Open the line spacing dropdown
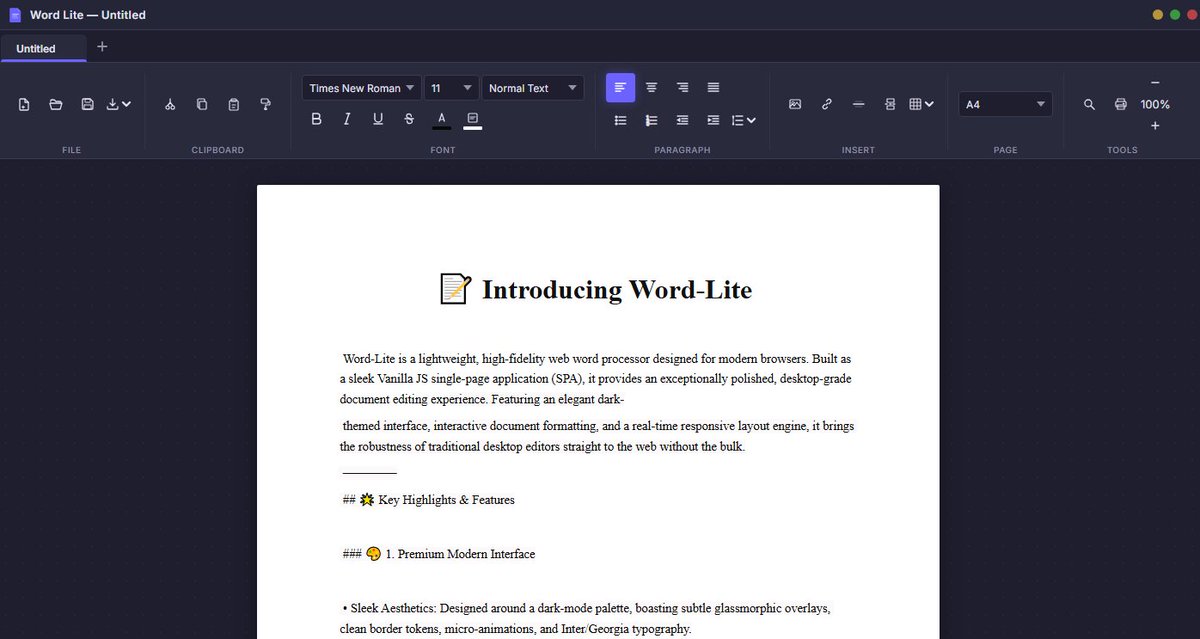This screenshot has width=1200, height=639. [743, 120]
